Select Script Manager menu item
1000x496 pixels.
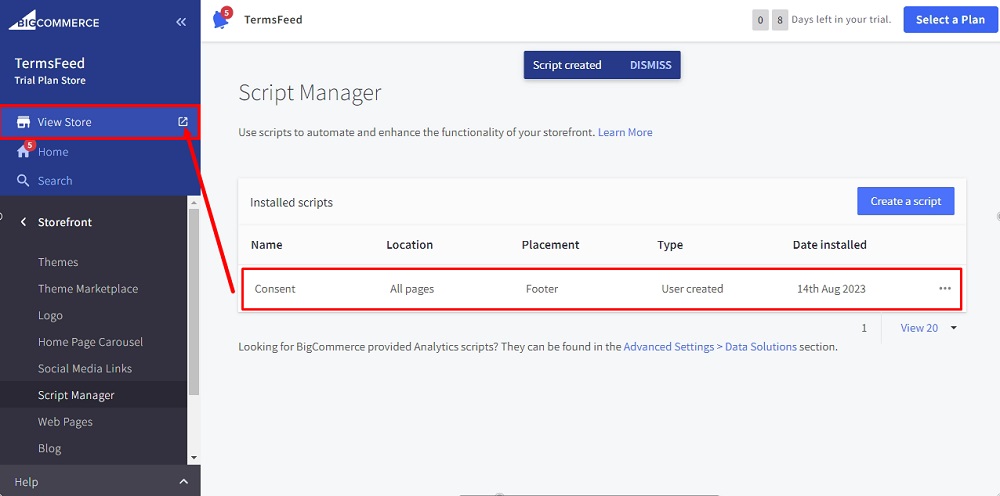tap(76, 395)
